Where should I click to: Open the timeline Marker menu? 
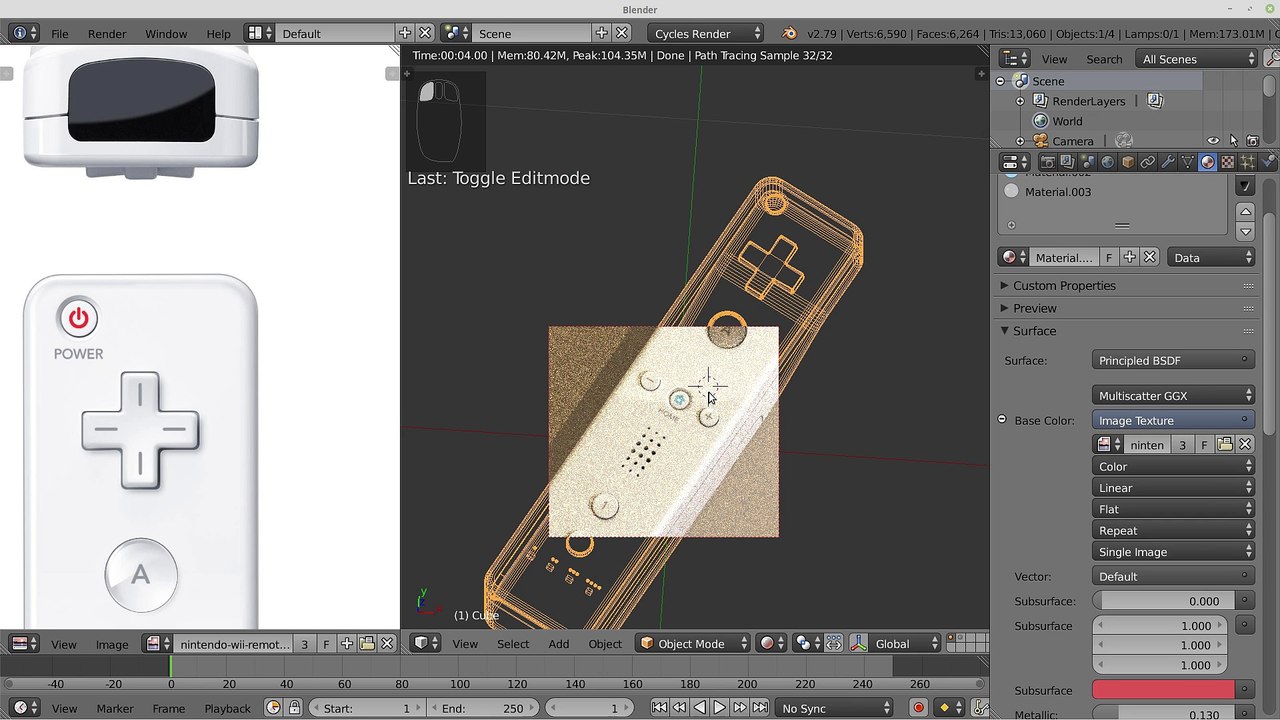pos(115,708)
